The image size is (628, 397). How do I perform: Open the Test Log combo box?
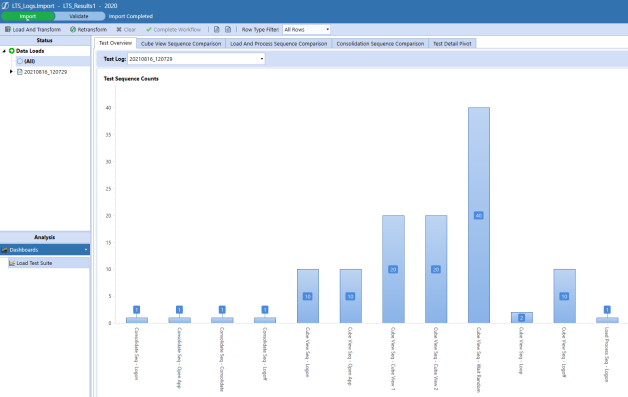point(196,59)
